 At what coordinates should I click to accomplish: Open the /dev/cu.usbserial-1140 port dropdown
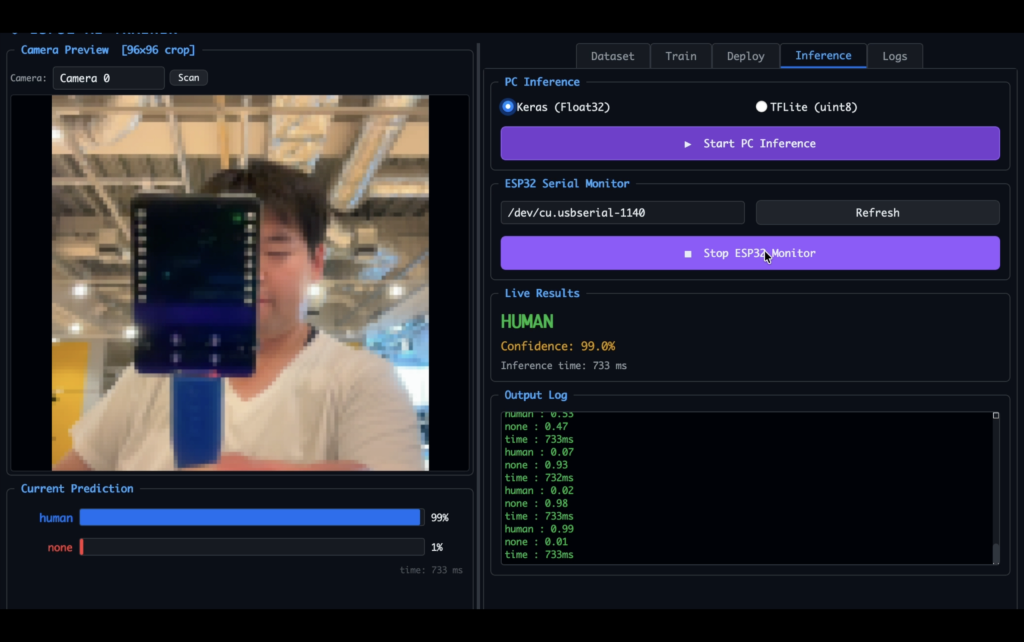point(622,212)
